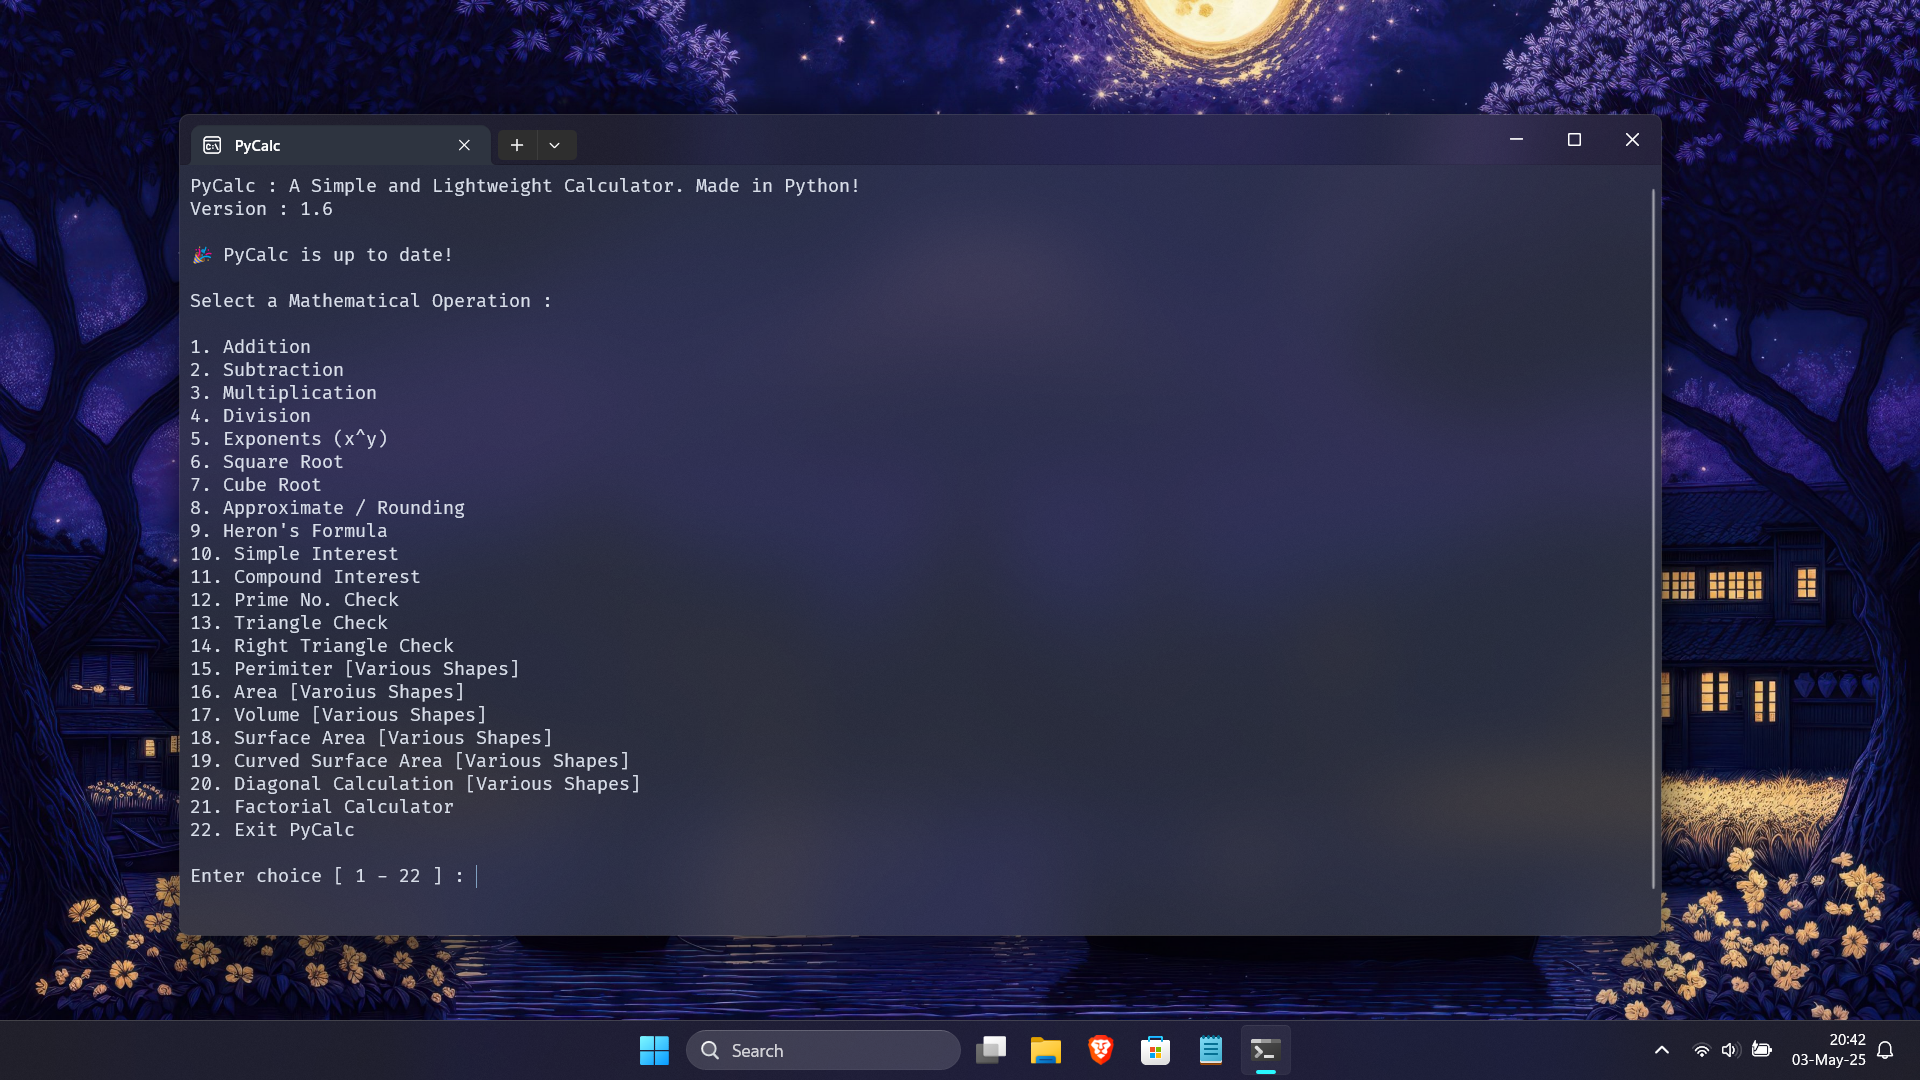Show hidden icons in the system tray
Viewport: 1920px width, 1080px height.
pos(1661,1050)
